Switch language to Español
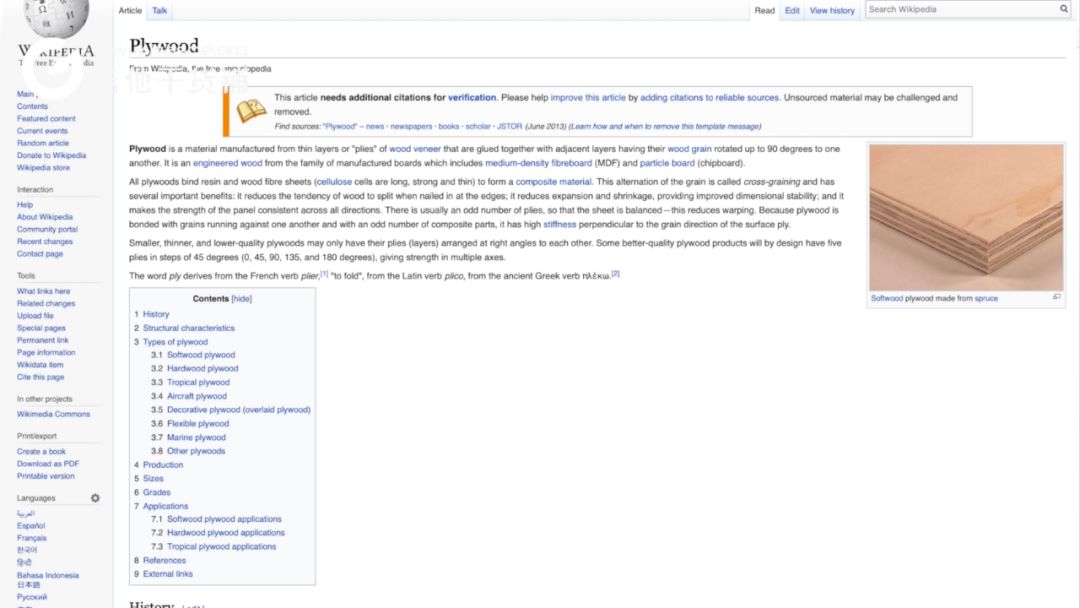1080x608 pixels. 31,526
